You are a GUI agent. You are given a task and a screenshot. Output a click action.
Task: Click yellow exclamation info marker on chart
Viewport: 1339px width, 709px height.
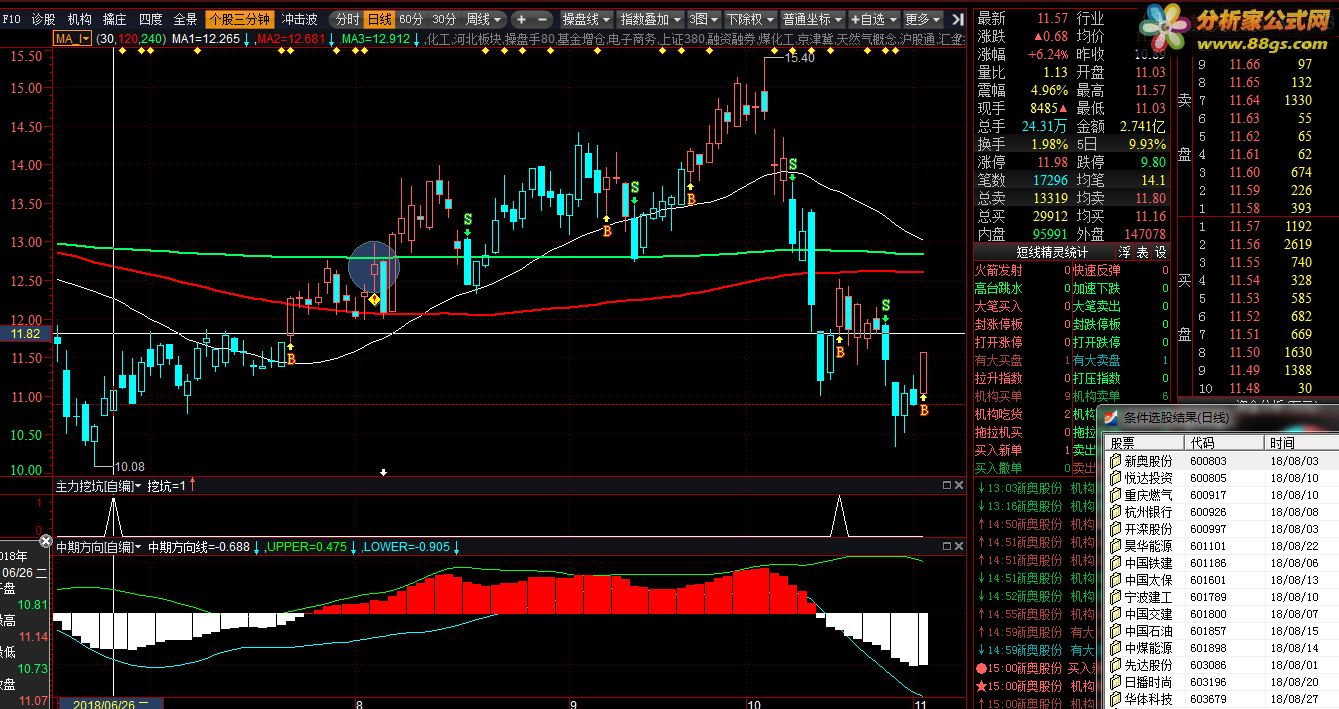click(373, 299)
